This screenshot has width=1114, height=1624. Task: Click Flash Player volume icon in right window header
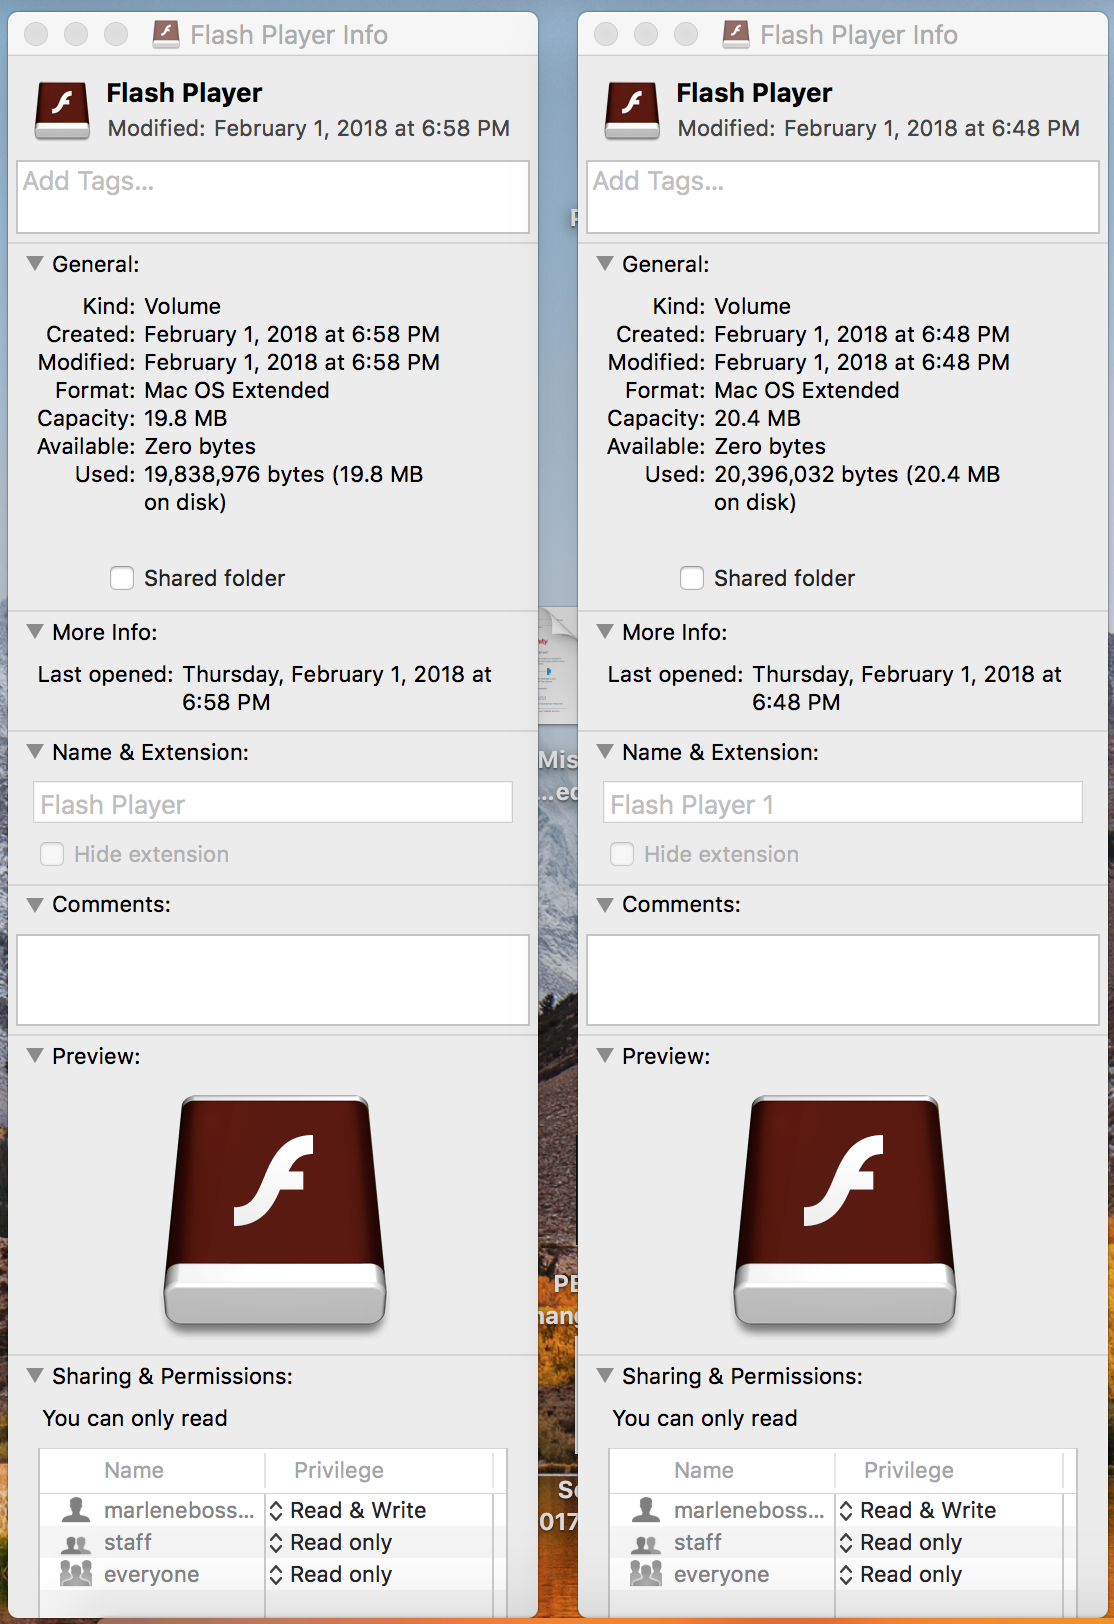[632, 110]
